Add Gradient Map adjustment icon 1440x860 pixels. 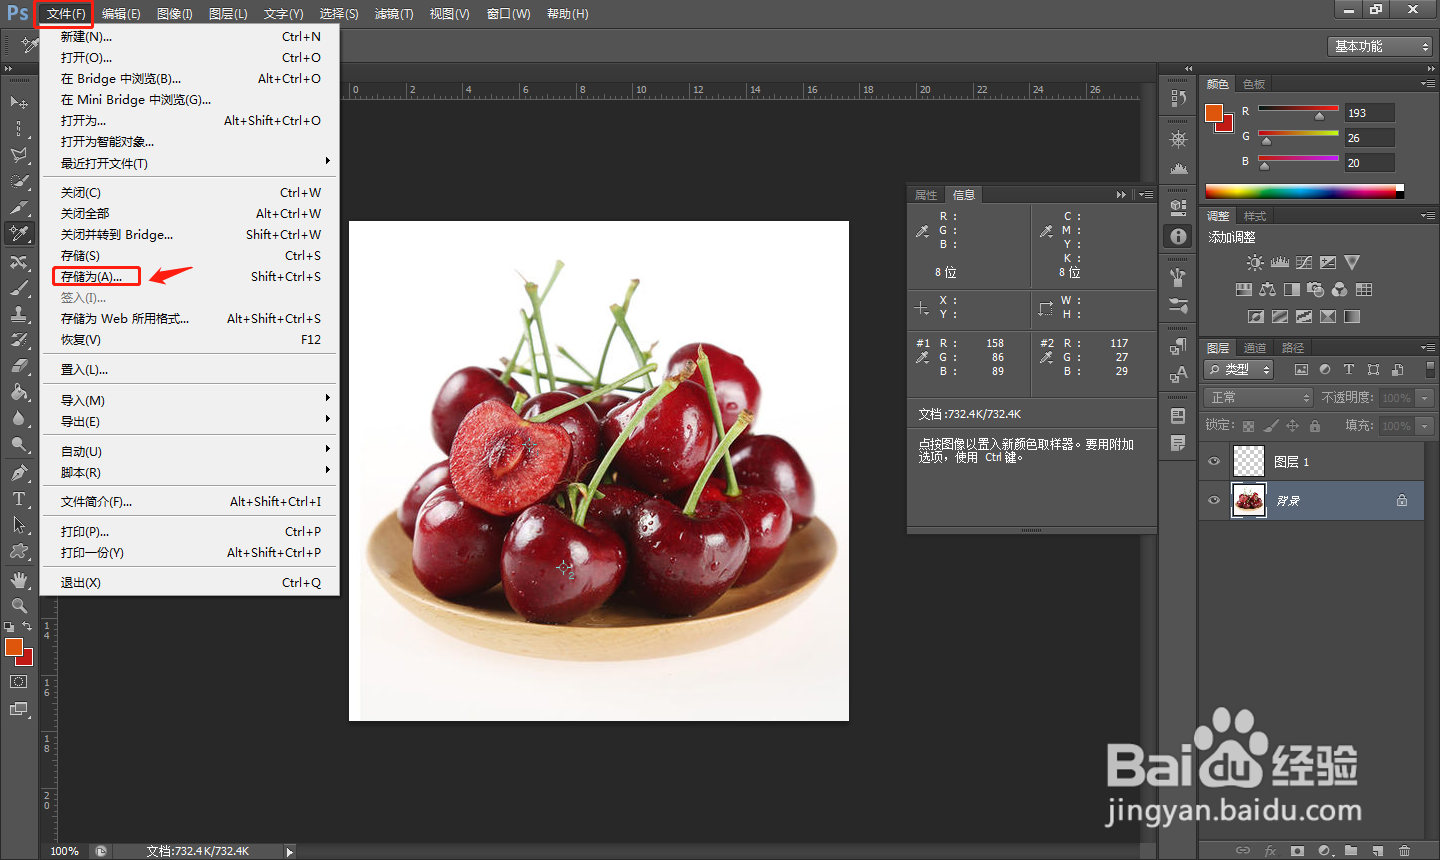pyautogui.click(x=1352, y=317)
